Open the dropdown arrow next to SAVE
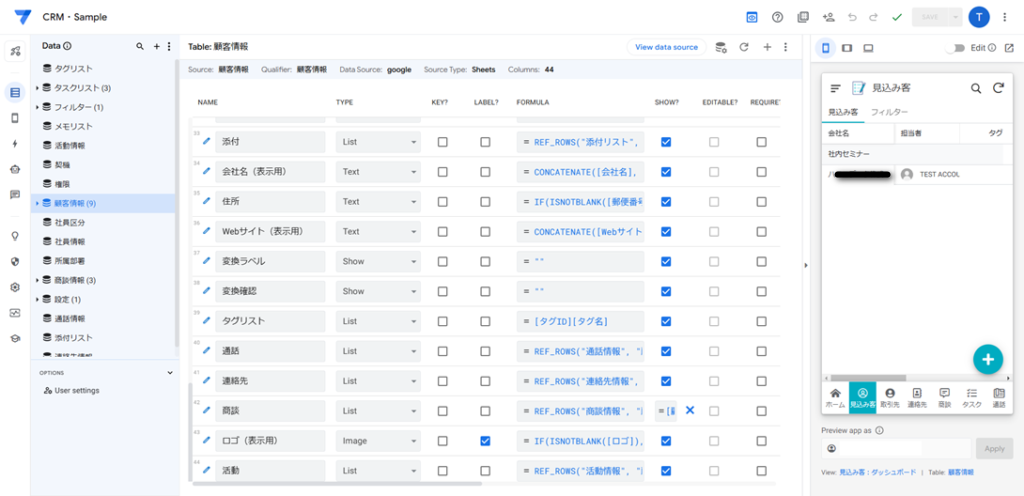Viewport: 1024px width, 496px height. (x=956, y=17)
